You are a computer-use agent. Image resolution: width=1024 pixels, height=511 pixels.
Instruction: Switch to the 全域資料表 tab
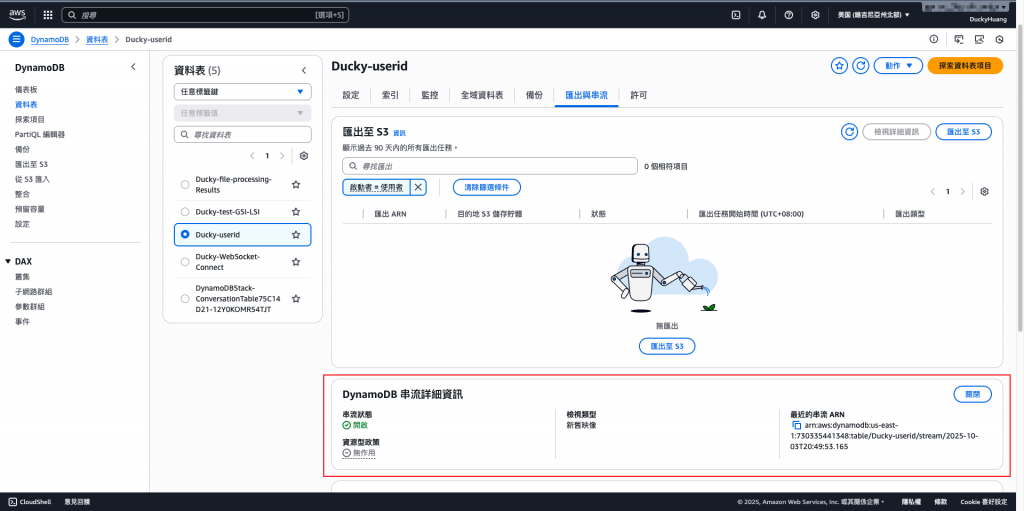[482, 95]
